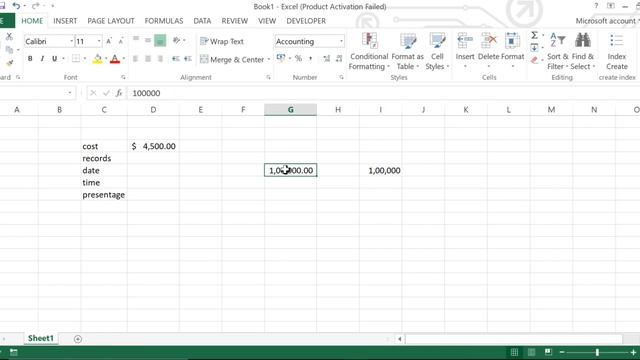Select Top Align icon
This screenshot has height=360, width=640.
click(136, 39)
